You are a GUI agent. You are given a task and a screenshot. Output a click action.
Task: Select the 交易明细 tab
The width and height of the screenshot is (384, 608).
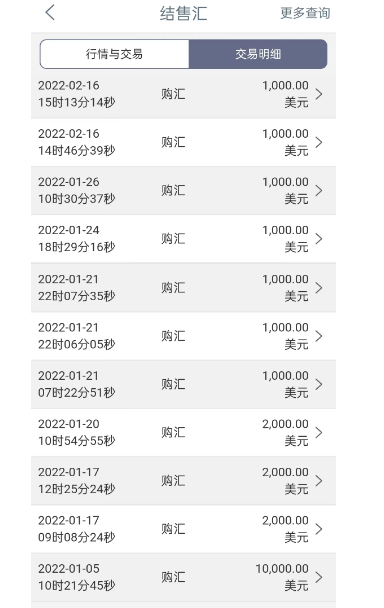[258, 54]
